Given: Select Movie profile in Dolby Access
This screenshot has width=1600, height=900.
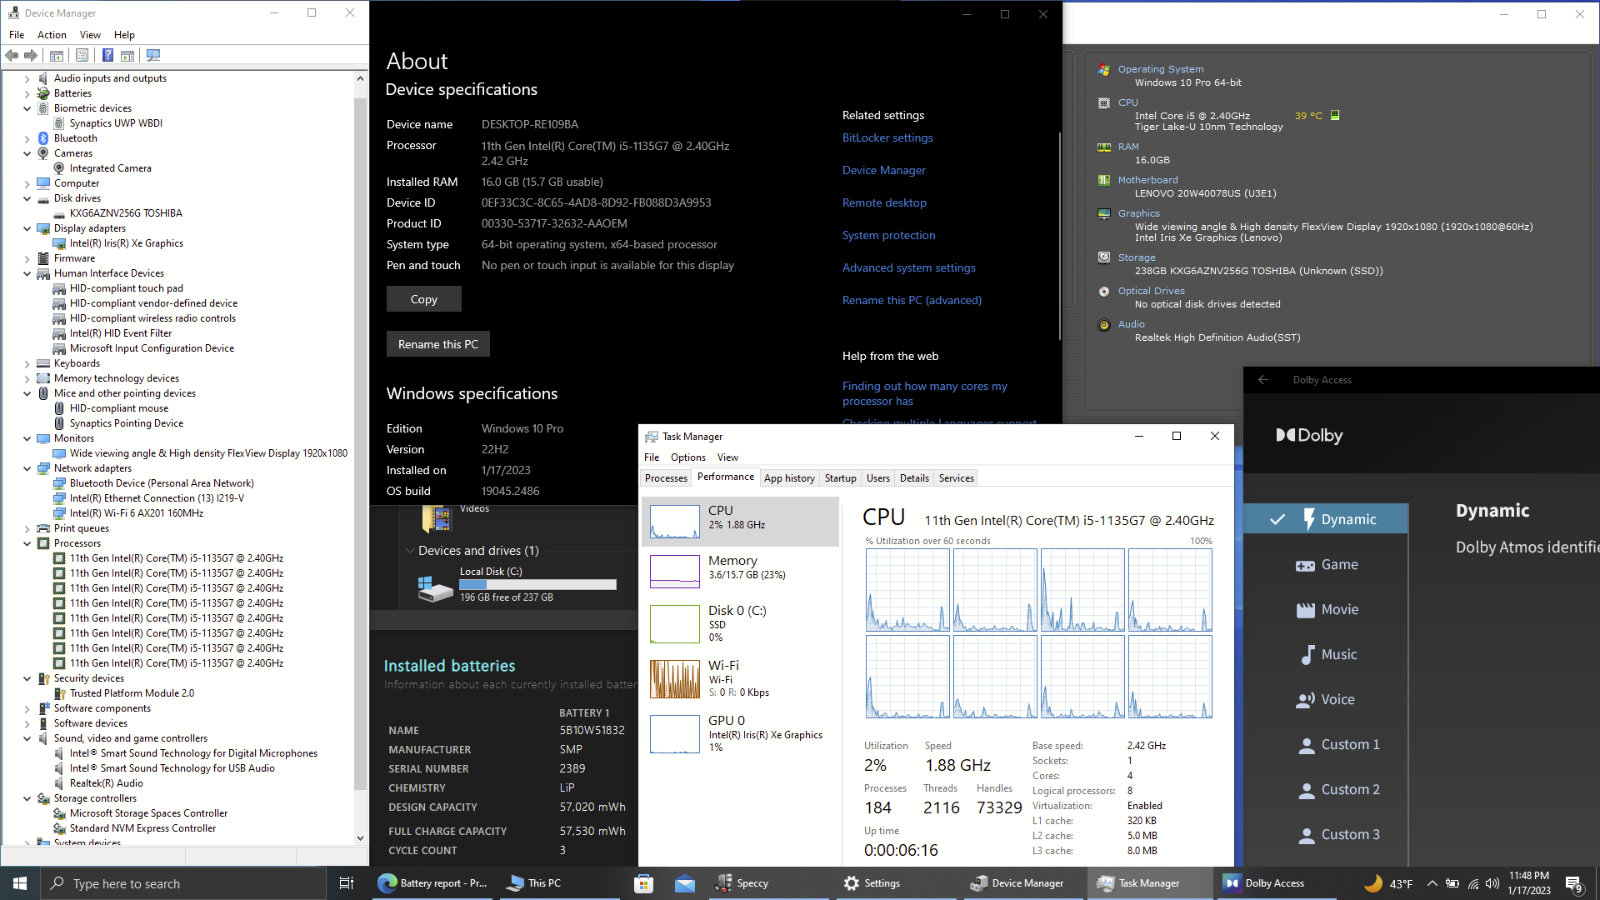Looking at the screenshot, I should pyautogui.click(x=1326, y=609).
